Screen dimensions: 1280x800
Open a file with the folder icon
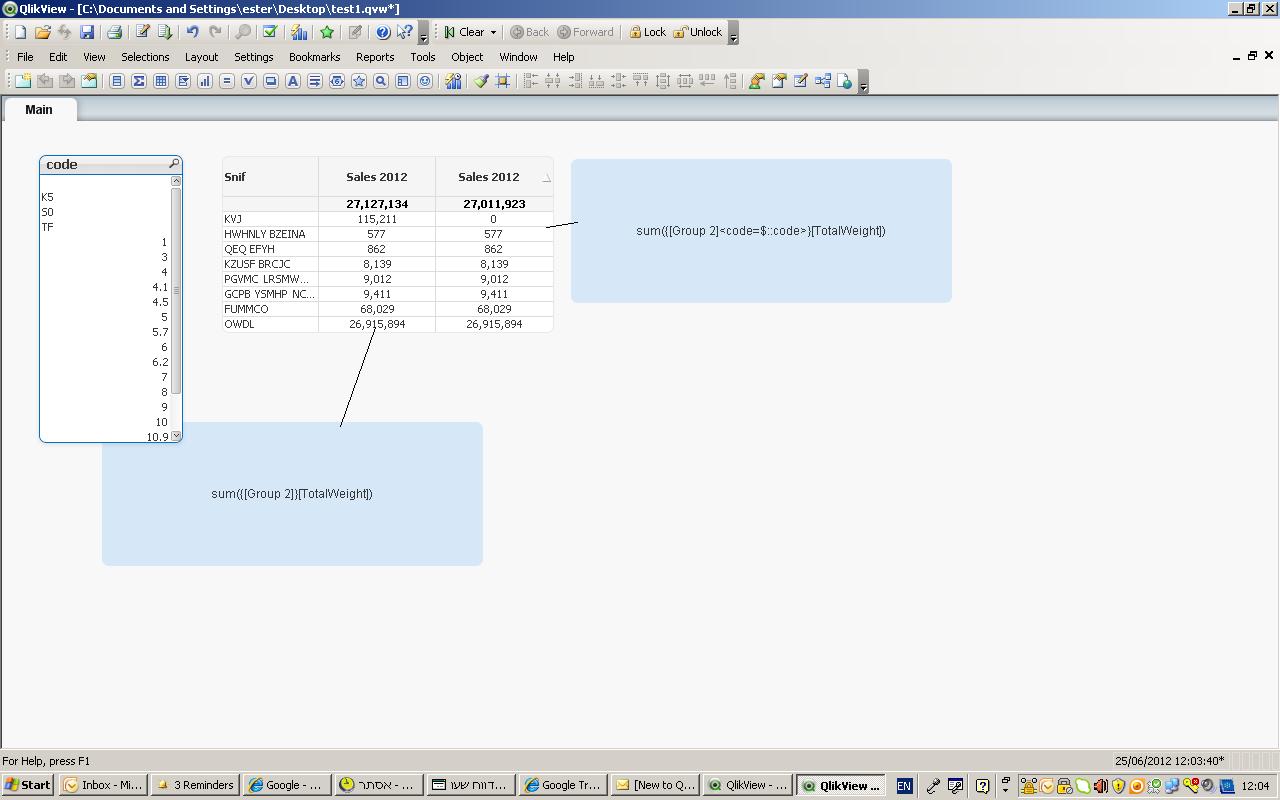[42, 32]
